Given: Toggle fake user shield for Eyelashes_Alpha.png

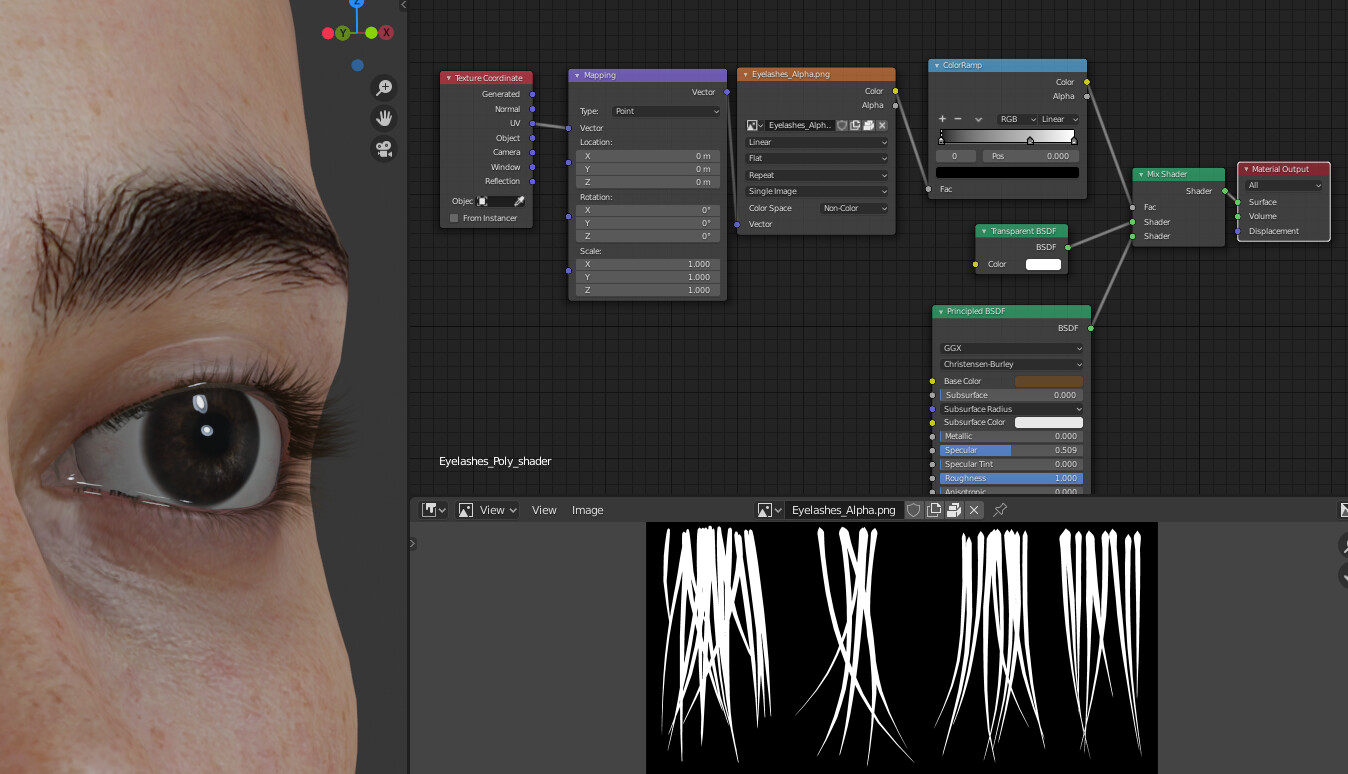Looking at the screenshot, I should 914,510.
